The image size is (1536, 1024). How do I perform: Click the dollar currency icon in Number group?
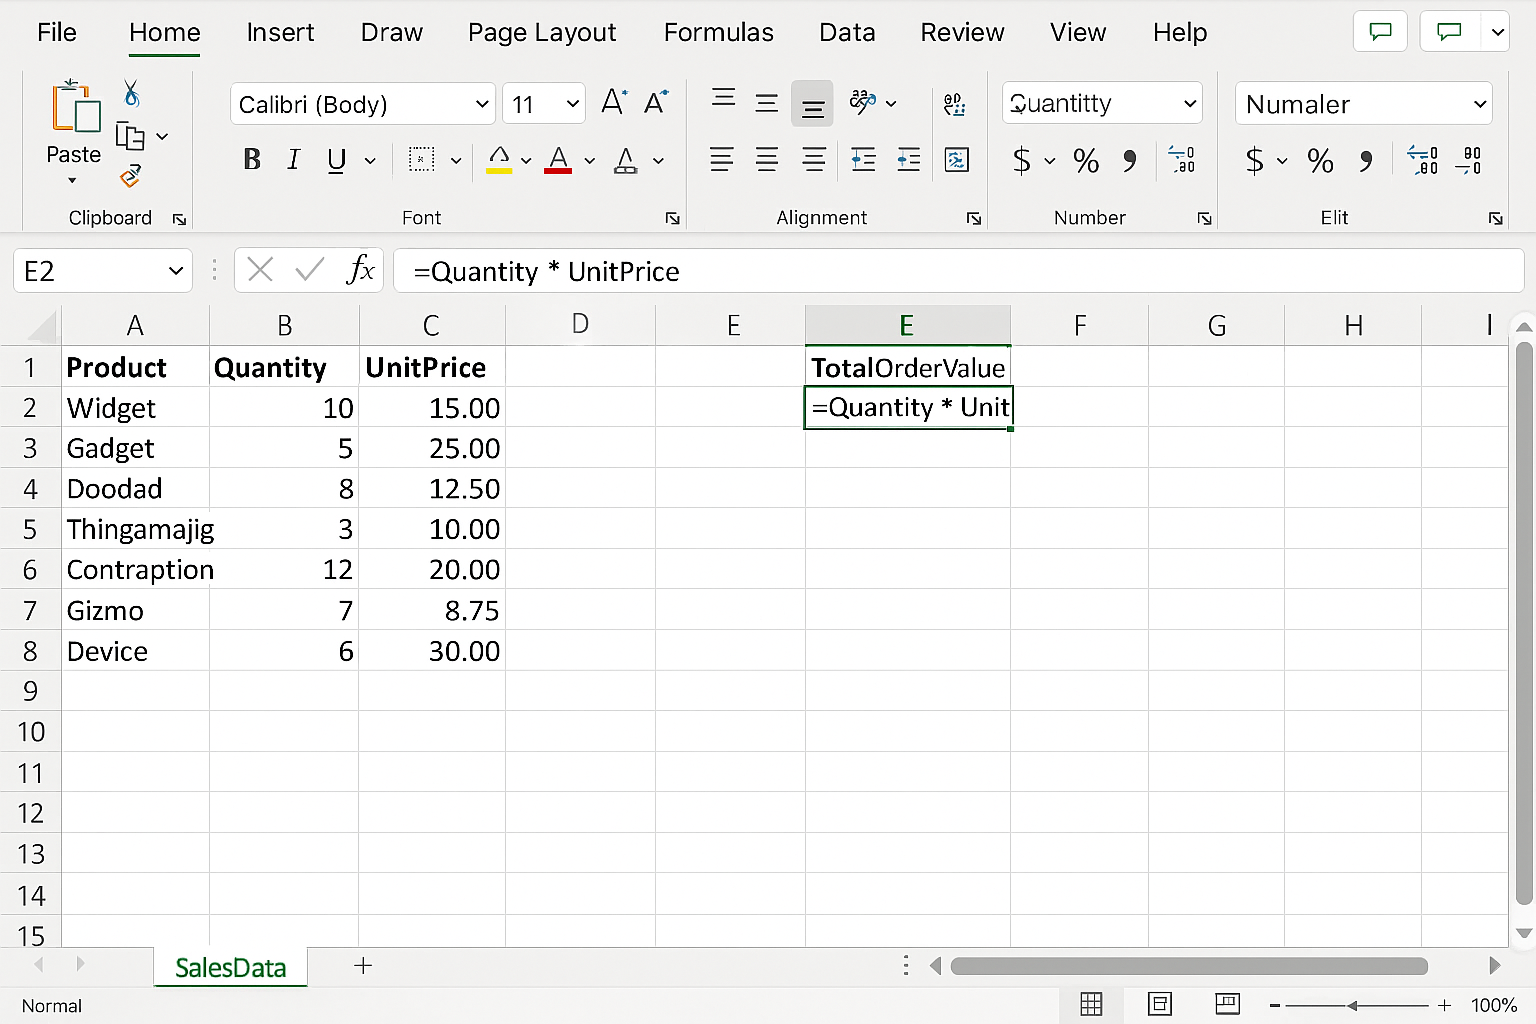click(x=1021, y=160)
